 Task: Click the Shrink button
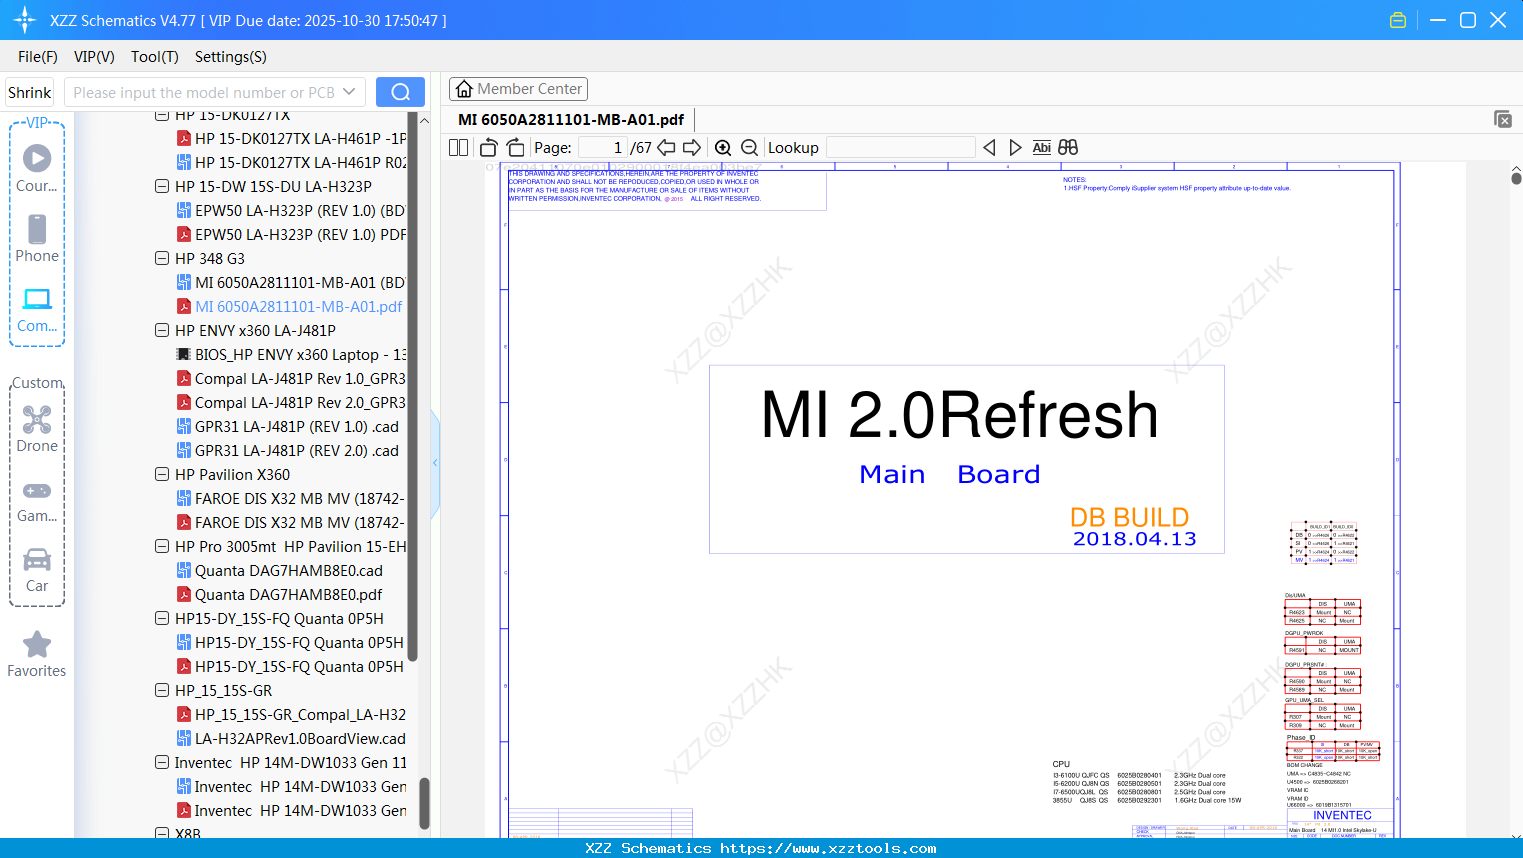30,92
